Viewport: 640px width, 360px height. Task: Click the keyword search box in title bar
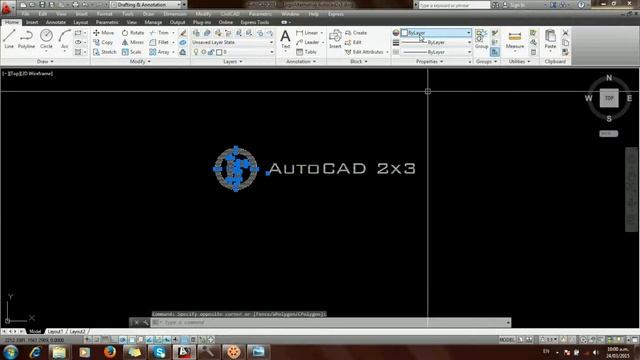click(454, 5)
